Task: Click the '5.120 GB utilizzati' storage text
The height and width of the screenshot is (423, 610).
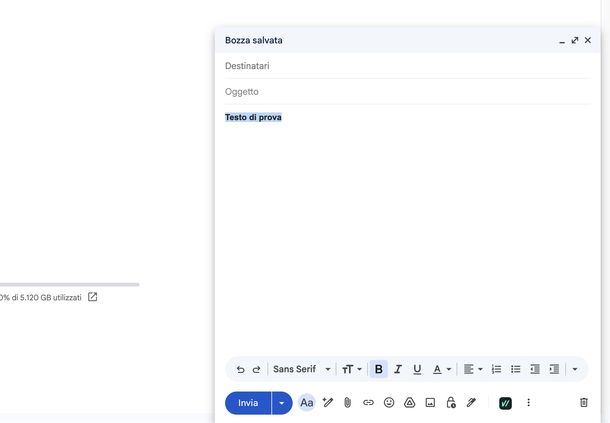Action: point(51,298)
